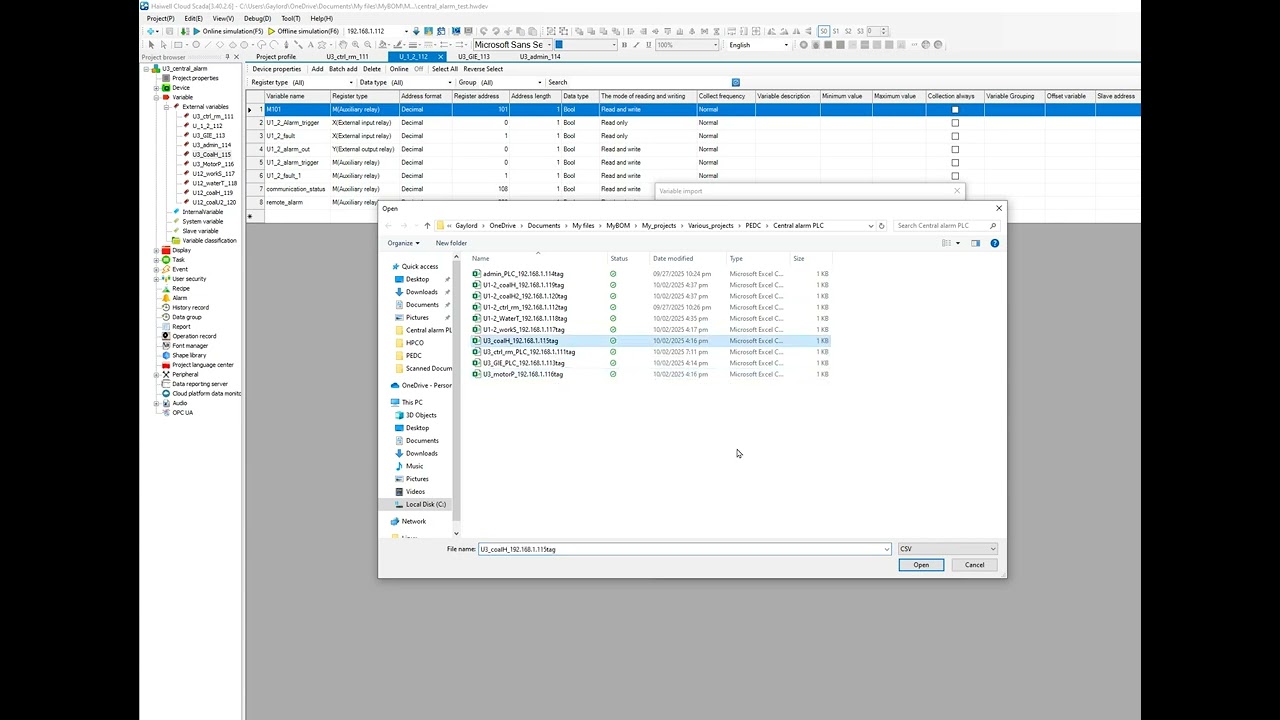Open Project language center item

point(203,365)
